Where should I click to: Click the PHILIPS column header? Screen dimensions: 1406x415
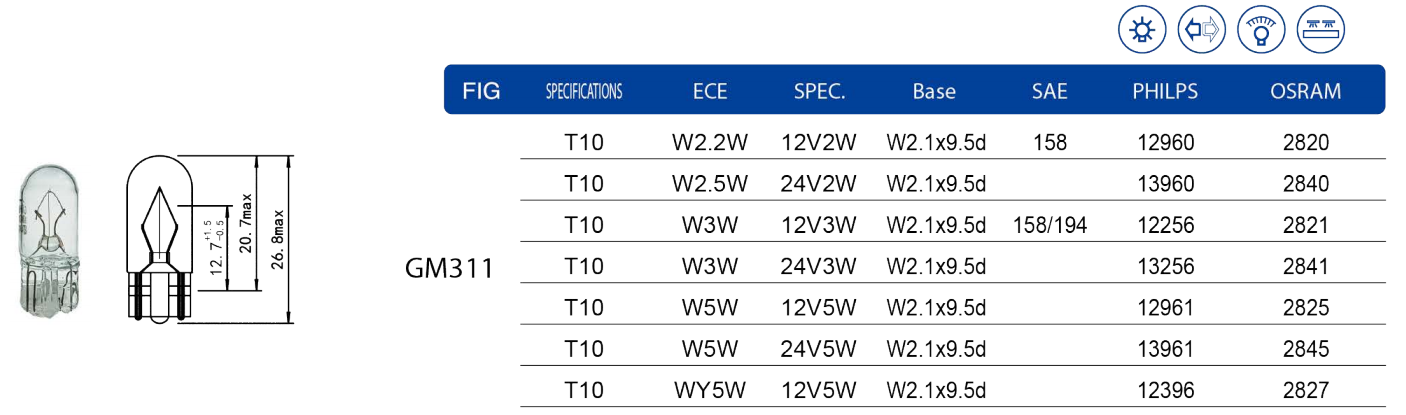pyautogui.click(x=1165, y=91)
